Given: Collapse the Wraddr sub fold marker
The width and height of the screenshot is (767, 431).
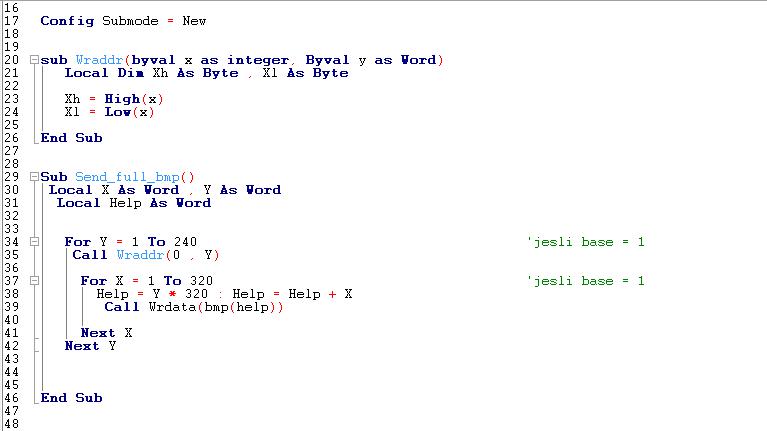Looking at the screenshot, I should pos(34,60).
